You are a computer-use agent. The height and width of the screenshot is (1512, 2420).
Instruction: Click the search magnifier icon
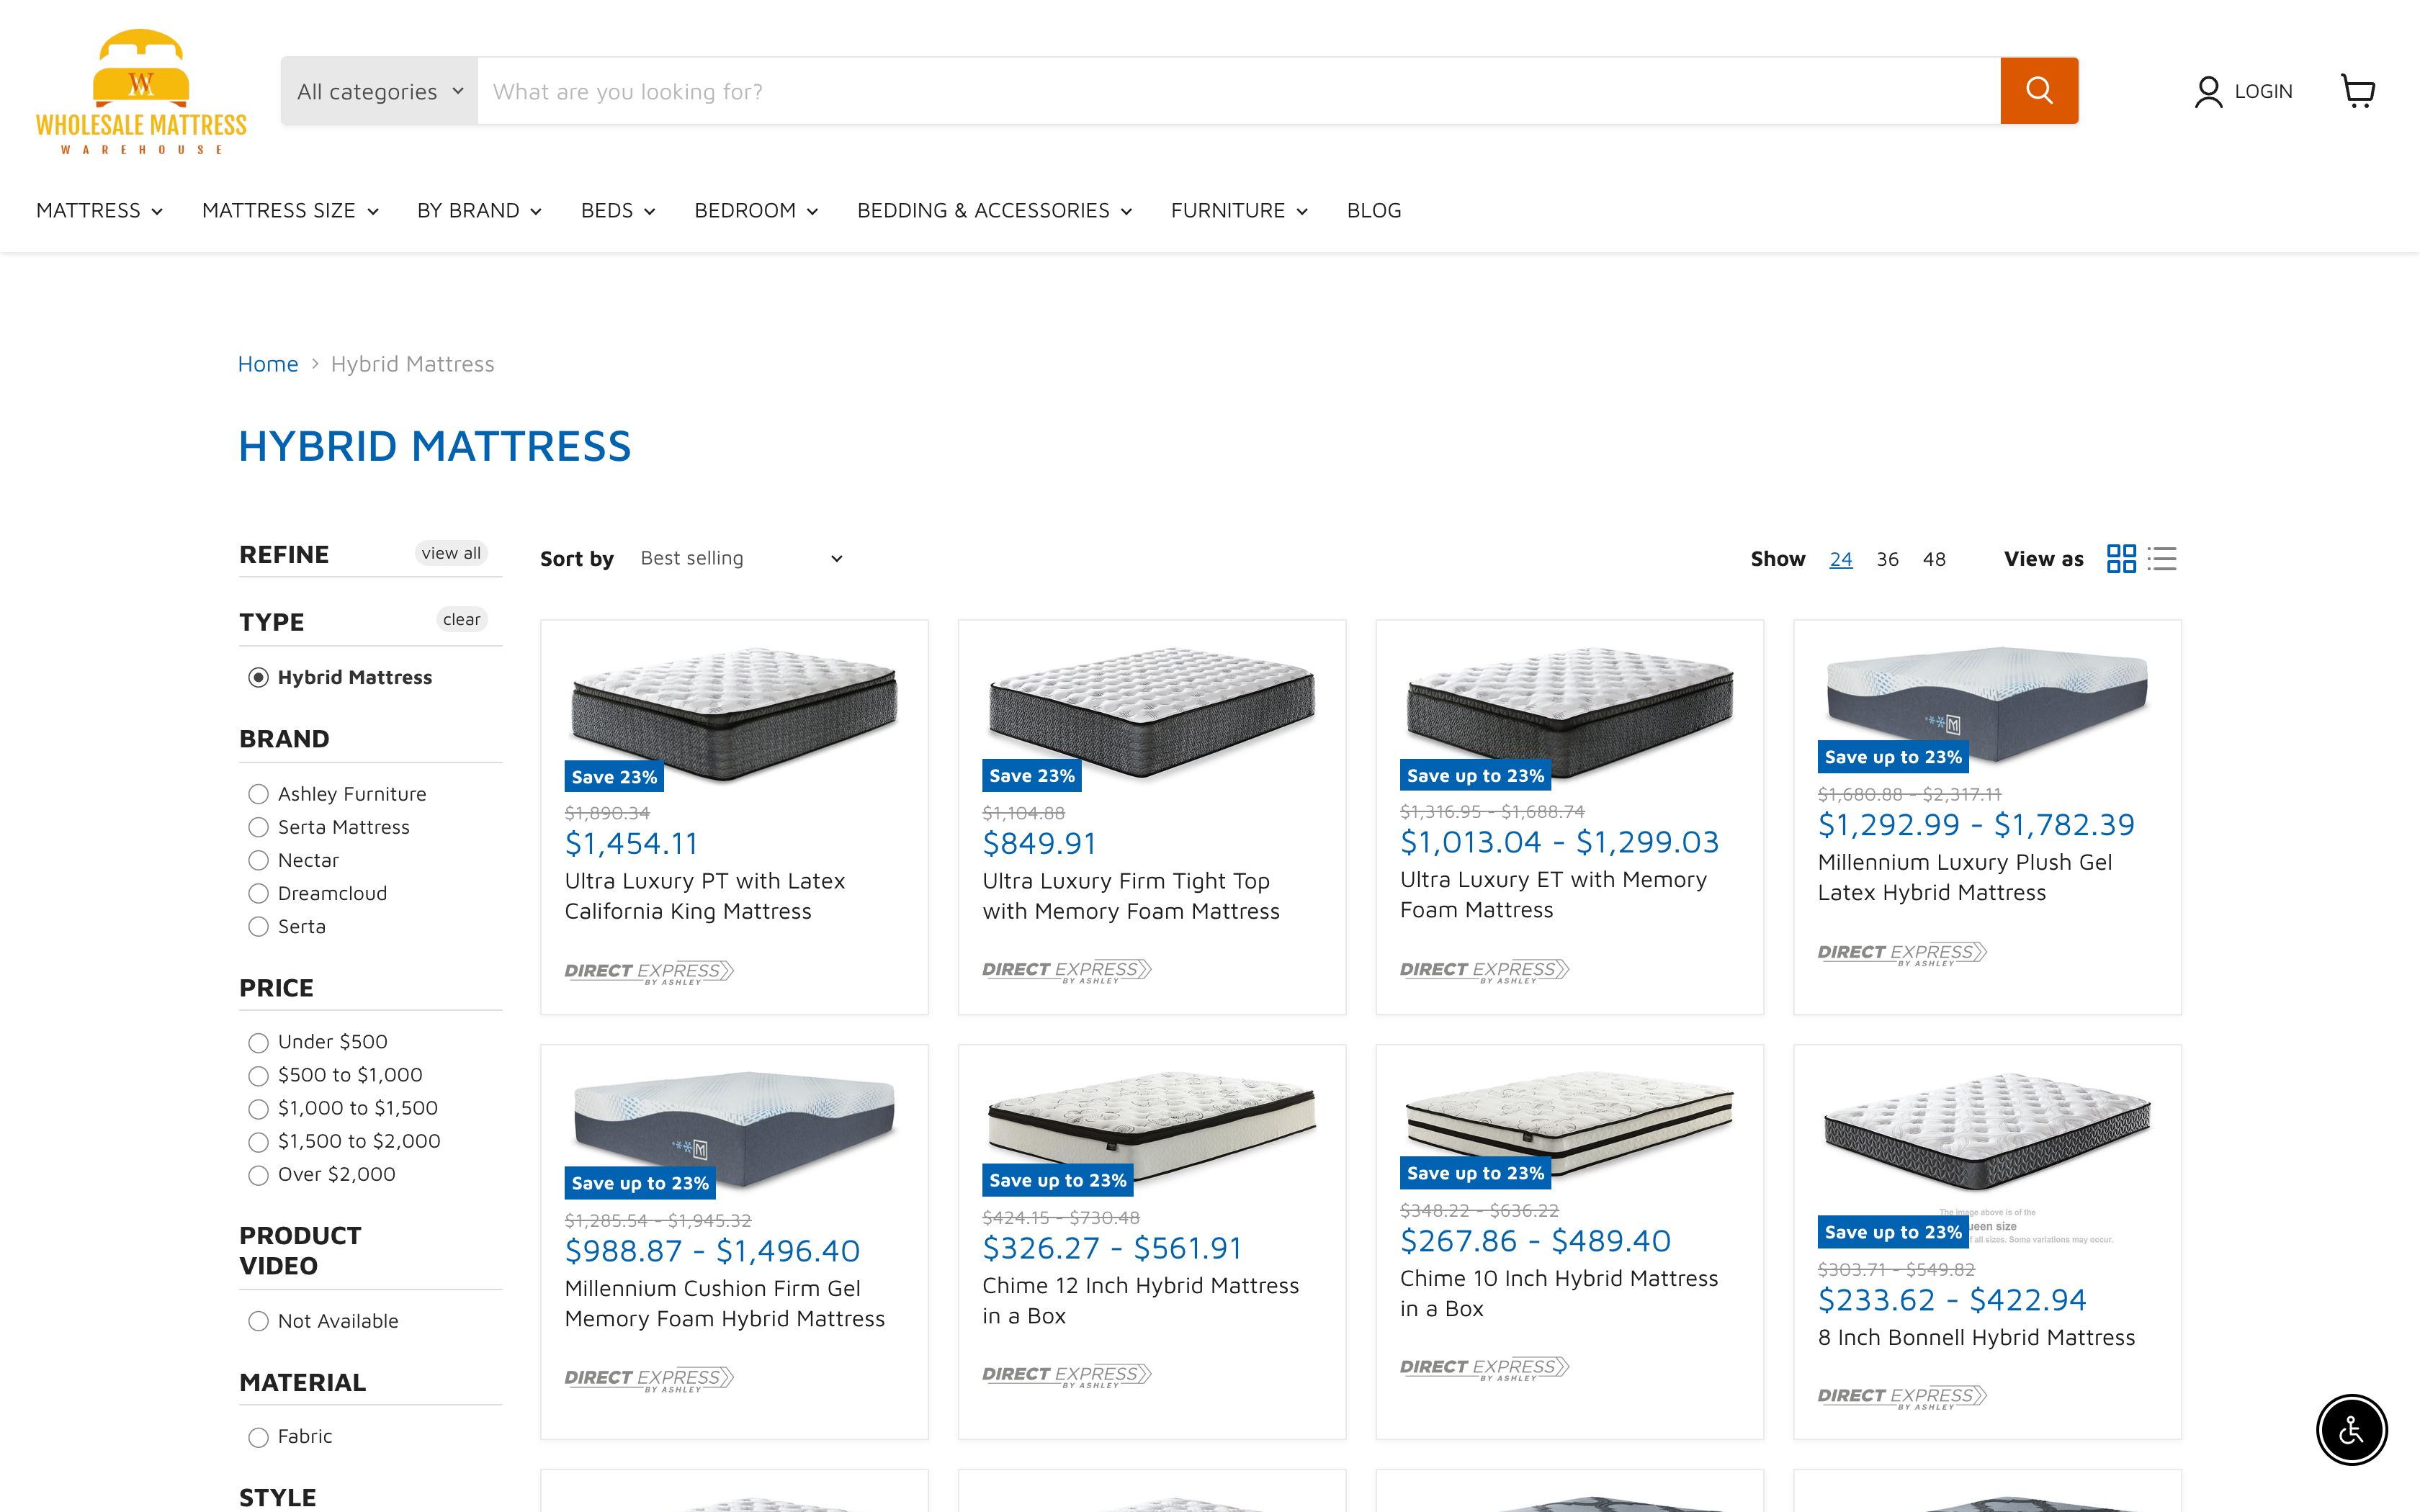(2039, 90)
